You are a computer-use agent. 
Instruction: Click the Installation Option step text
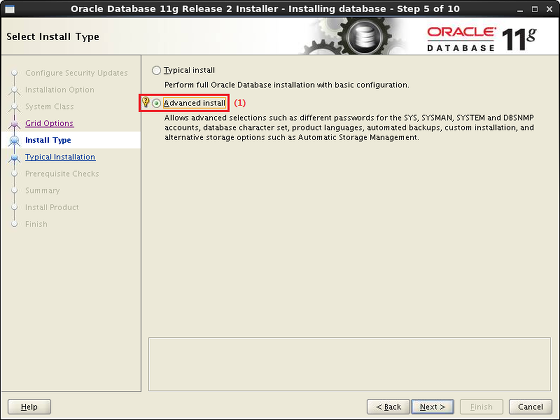coord(60,90)
